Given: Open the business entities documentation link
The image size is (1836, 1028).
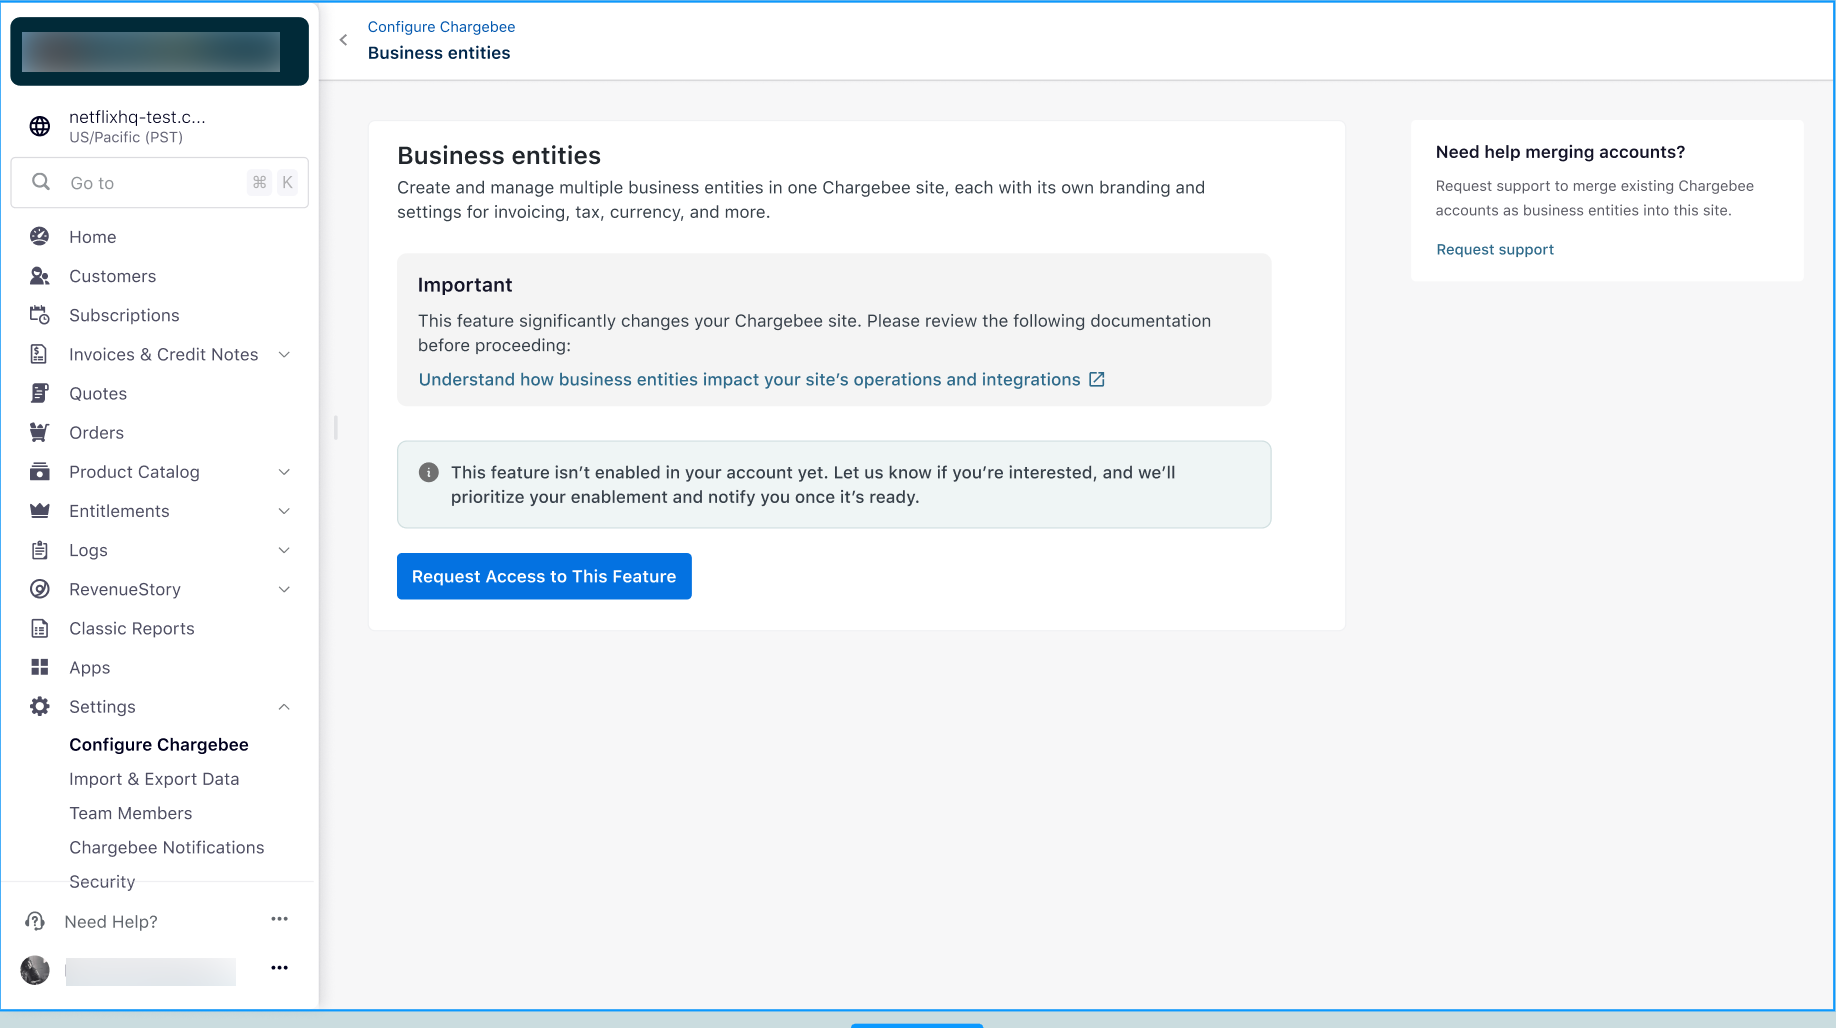Looking at the screenshot, I should coord(749,379).
